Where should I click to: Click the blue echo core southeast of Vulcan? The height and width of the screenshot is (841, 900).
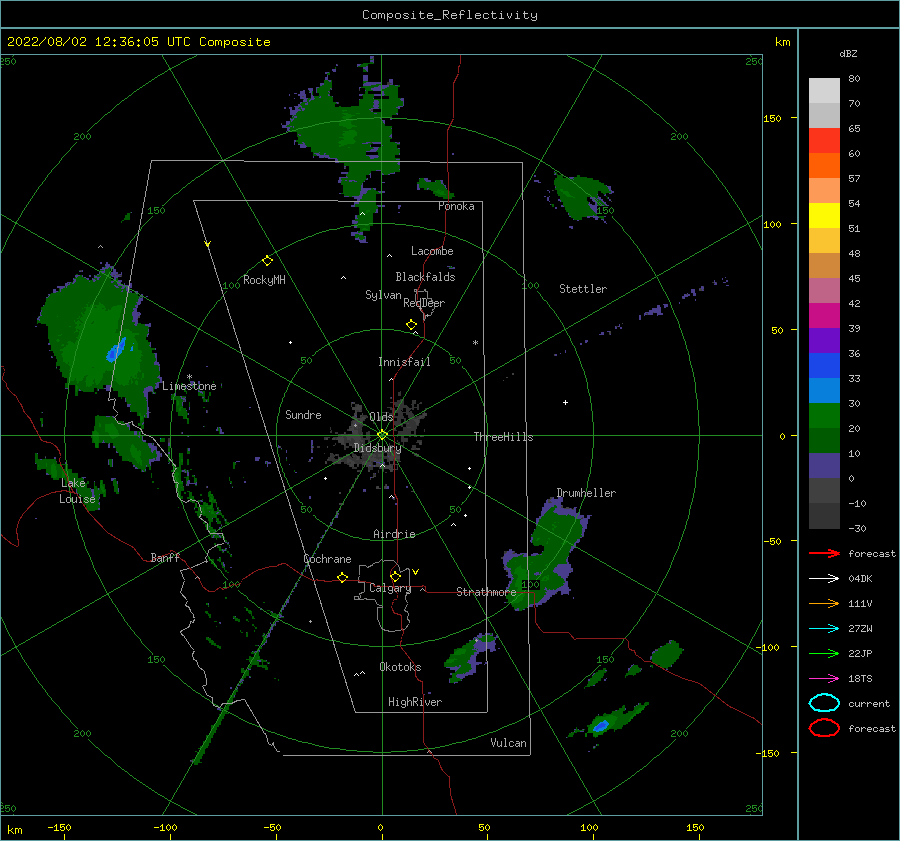[x=600, y=726]
